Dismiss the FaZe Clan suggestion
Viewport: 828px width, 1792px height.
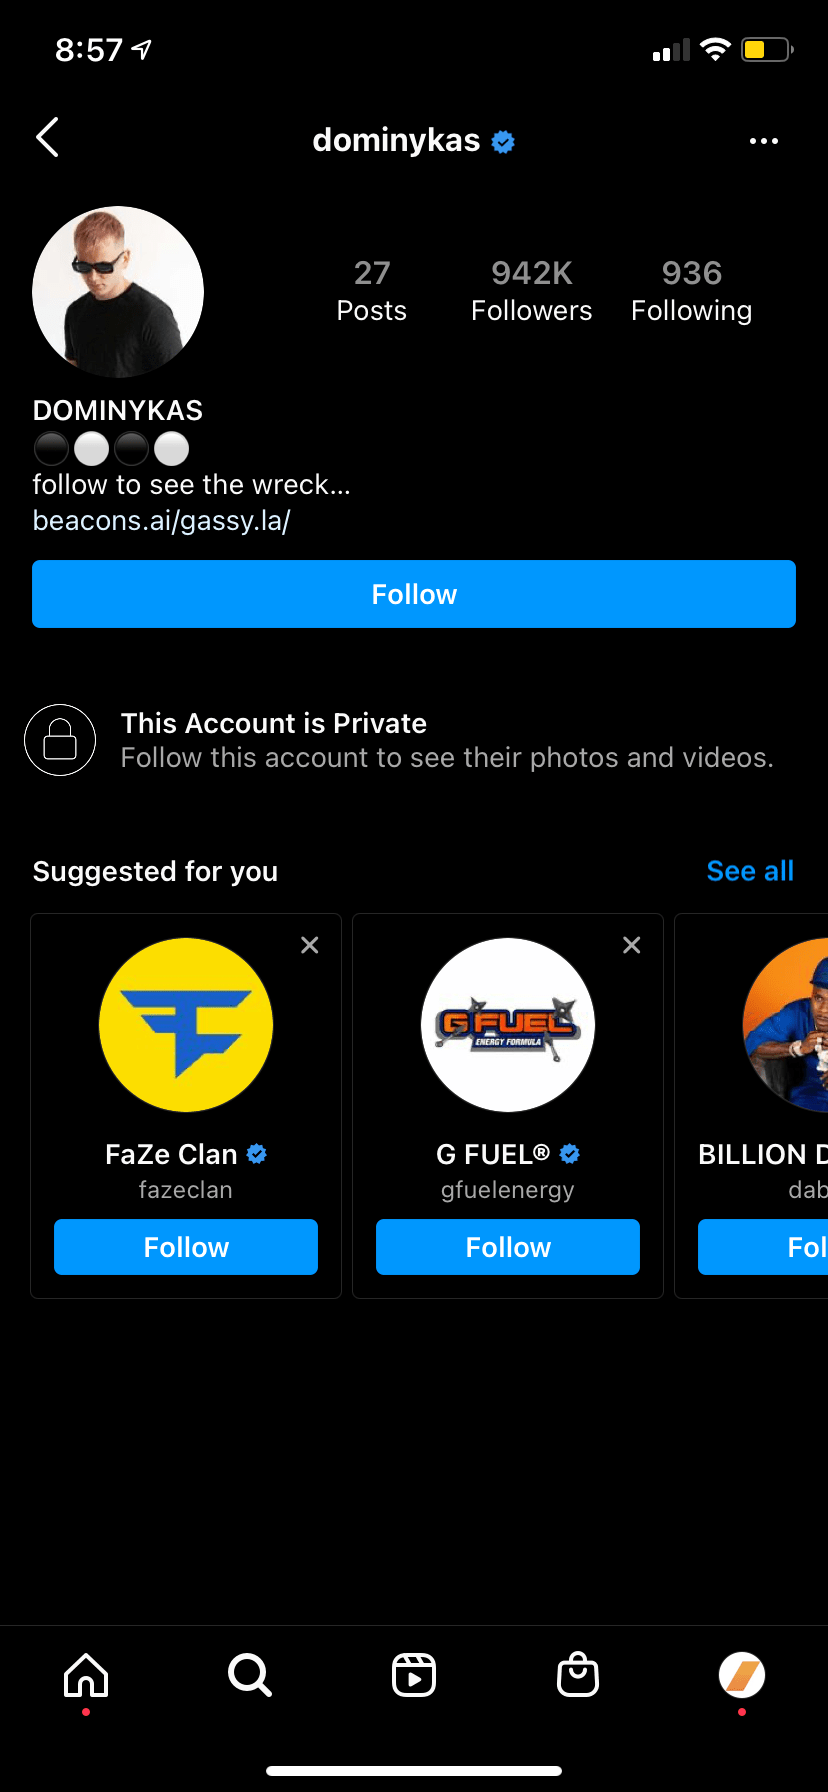[x=310, y=945]
